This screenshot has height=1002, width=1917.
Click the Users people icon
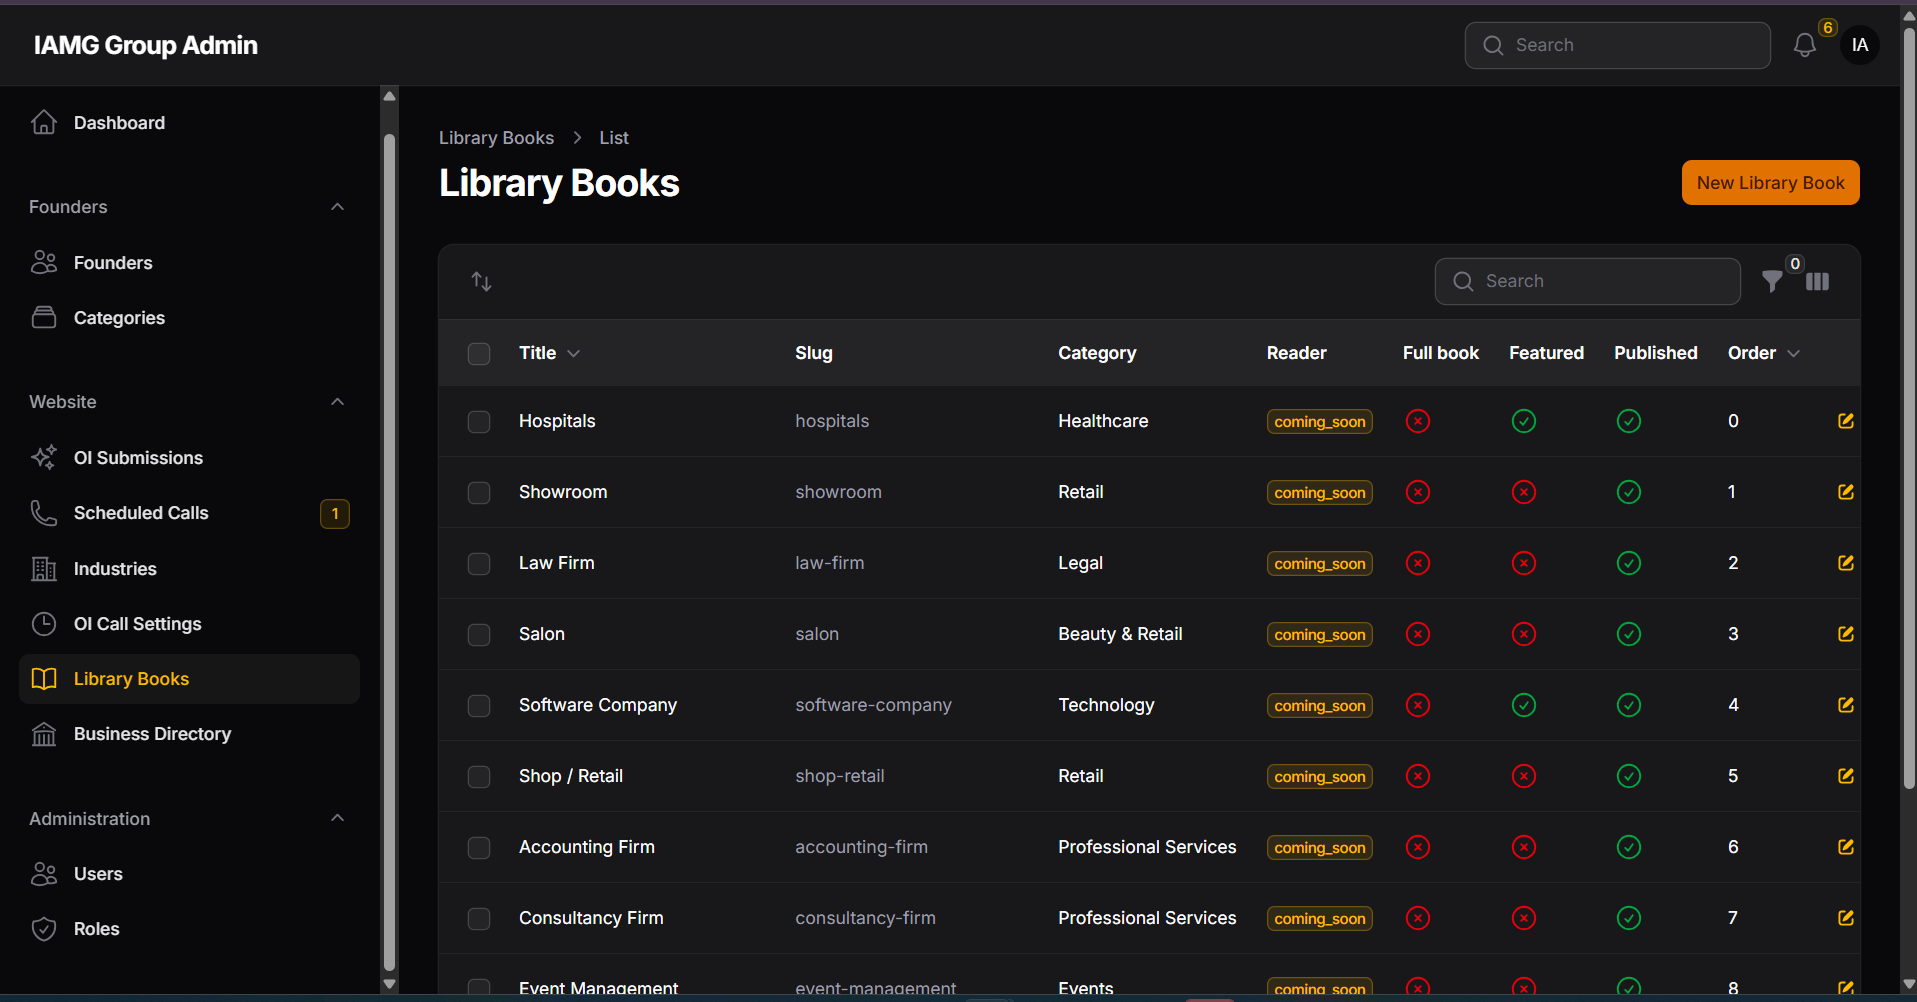tap(44, 874)
